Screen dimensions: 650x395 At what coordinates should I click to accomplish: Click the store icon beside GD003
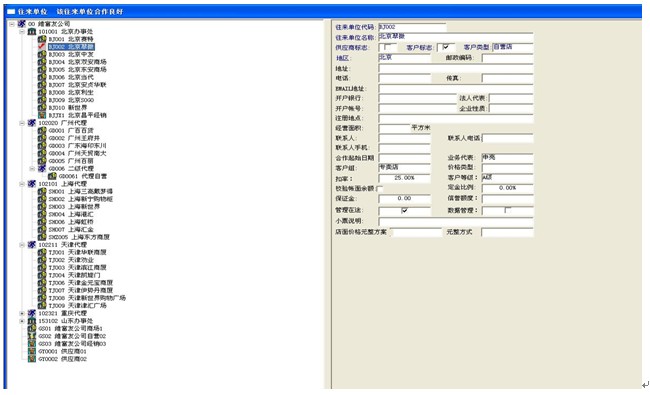(x=42, y=145)
